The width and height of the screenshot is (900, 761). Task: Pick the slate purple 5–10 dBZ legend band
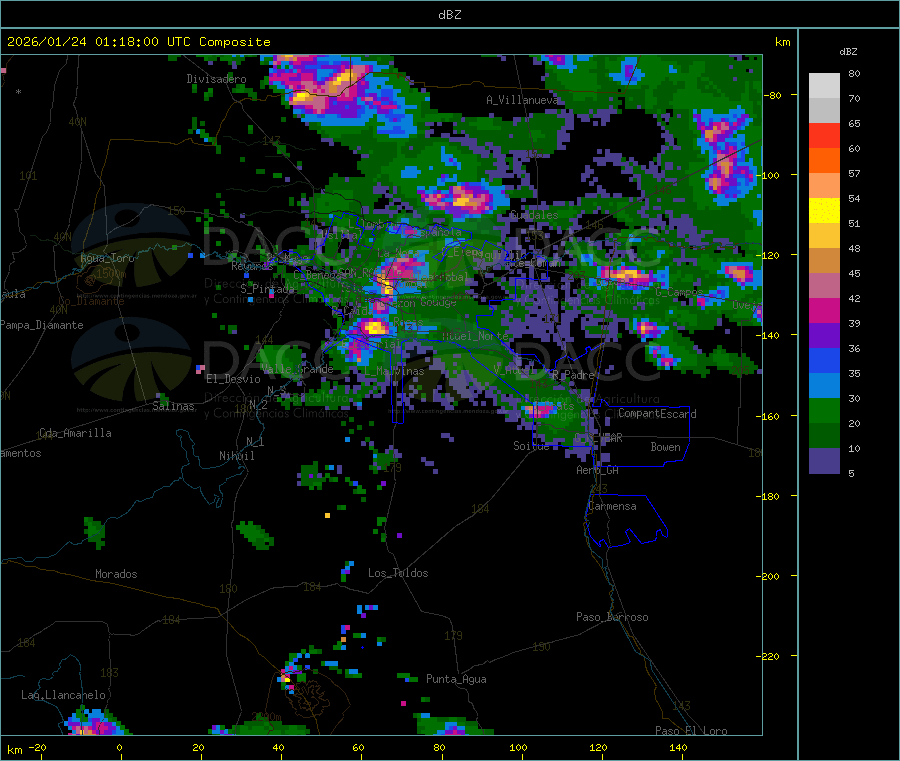pyautogui.click(x=824, y=461)
